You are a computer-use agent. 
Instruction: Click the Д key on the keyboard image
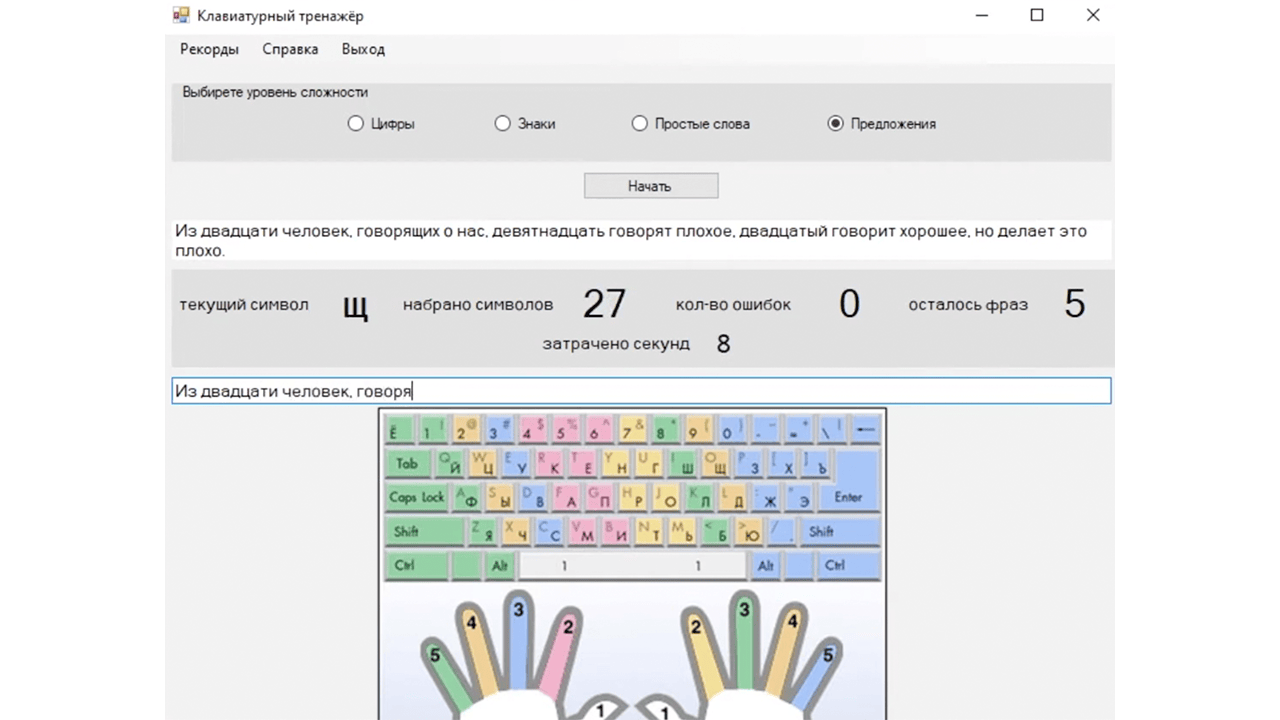pyautogui.click(x=734, y=497)
